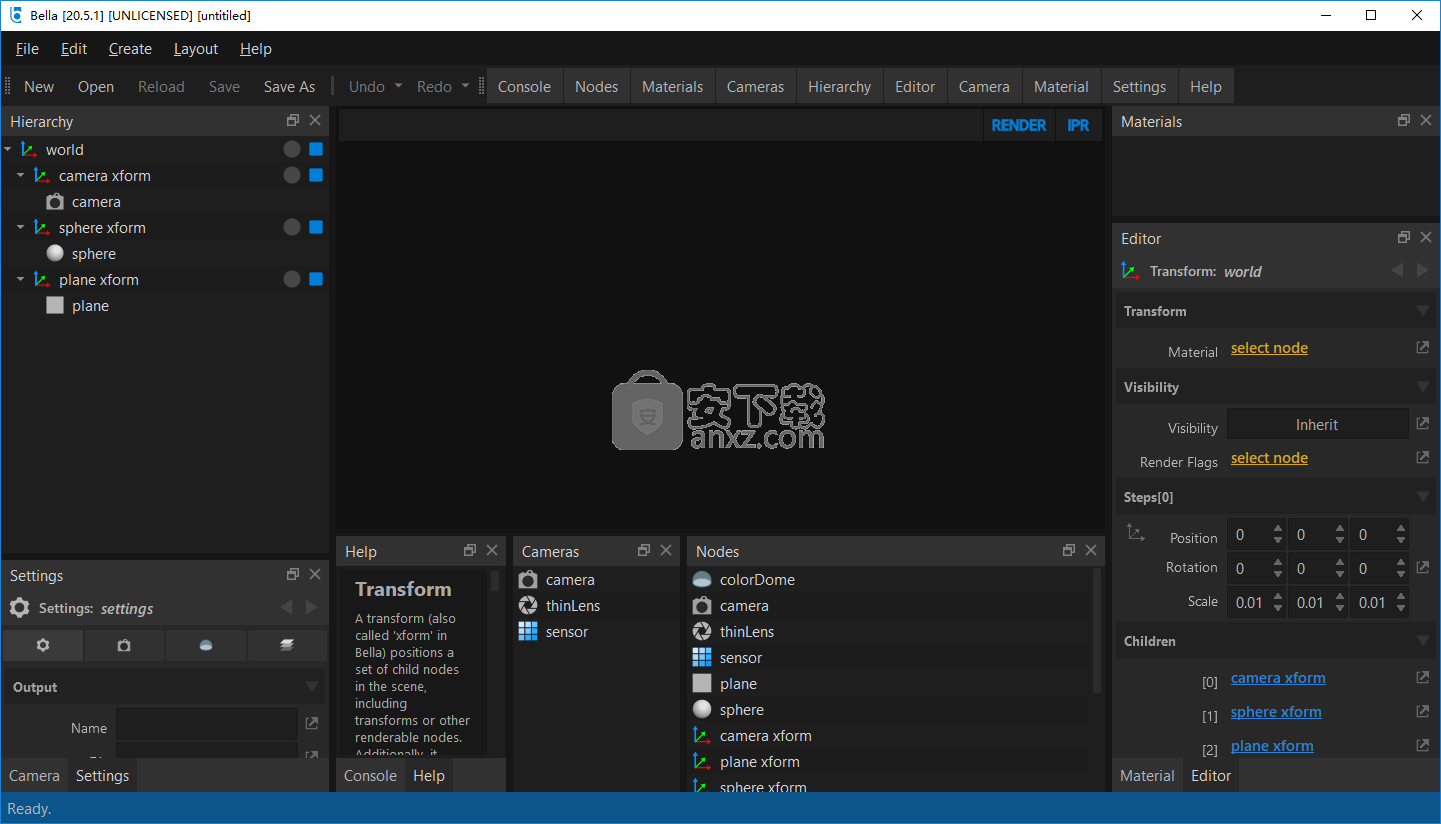The height and width of the screenshot is (824, 1441).
Task: Toggle world blue visibility square
Action: coord(316,149)
